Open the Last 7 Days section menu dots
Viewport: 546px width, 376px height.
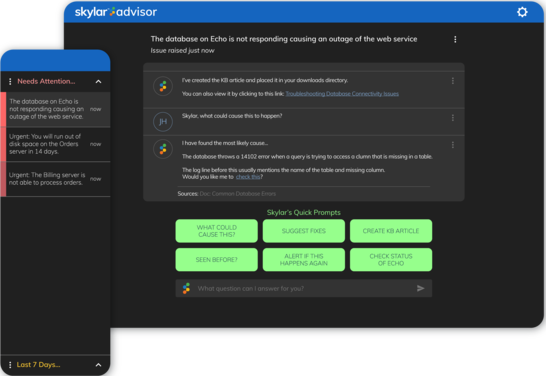click(x=10, y=365)
